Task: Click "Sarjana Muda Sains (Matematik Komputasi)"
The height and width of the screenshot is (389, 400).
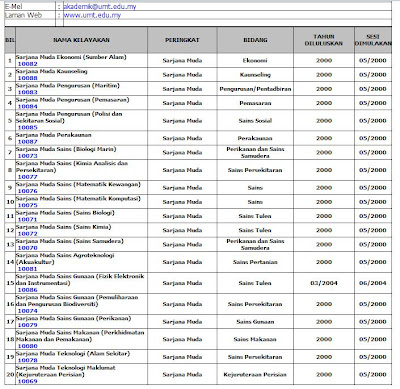Action: coord(78,199)
